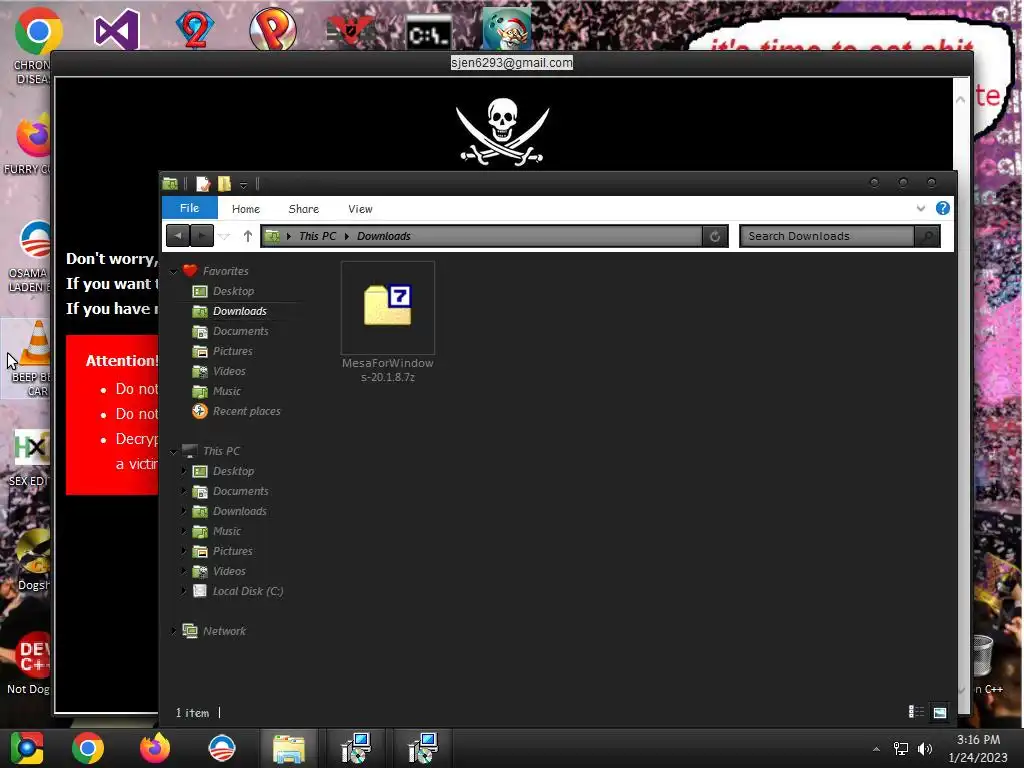
Task: Select Desktop under Favorites
Action: tap(233, 291)
